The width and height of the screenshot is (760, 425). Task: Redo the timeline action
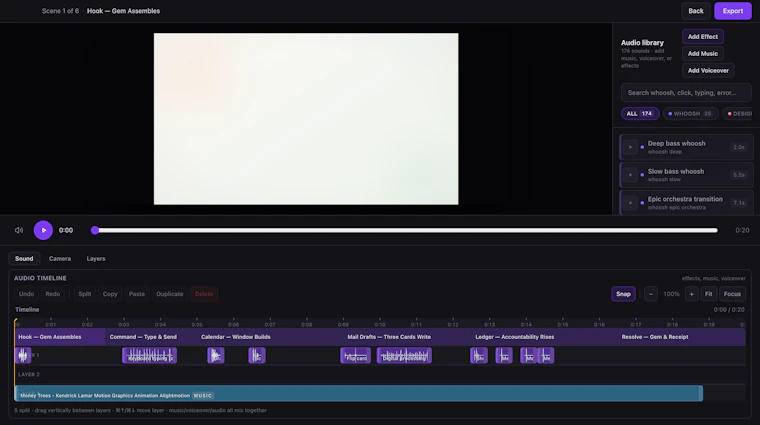point(53,294)
